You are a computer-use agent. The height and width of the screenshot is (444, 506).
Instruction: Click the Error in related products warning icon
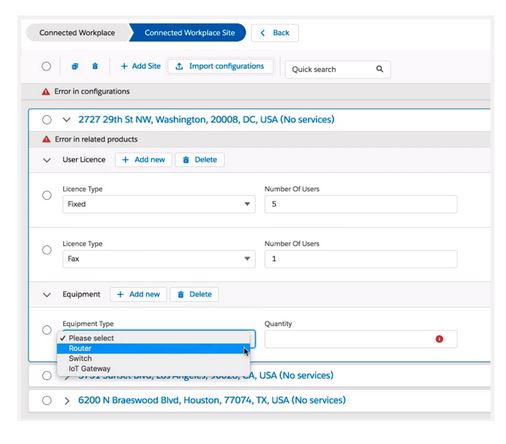(46, 139)
